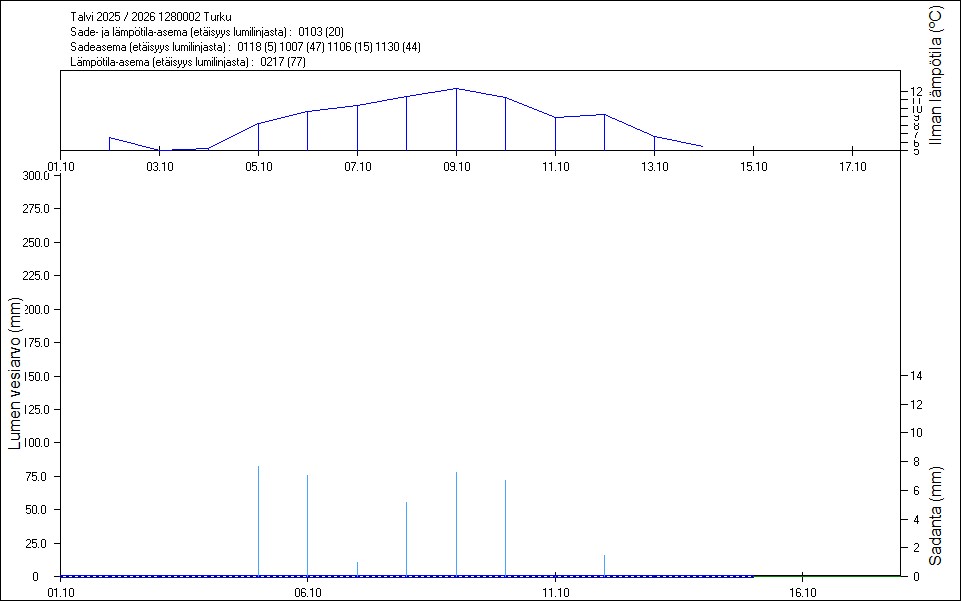Select the precipitation bar on 10.10
Viewport: 961px width, 601px height.
pyautogui.click(x=505, y=527)
